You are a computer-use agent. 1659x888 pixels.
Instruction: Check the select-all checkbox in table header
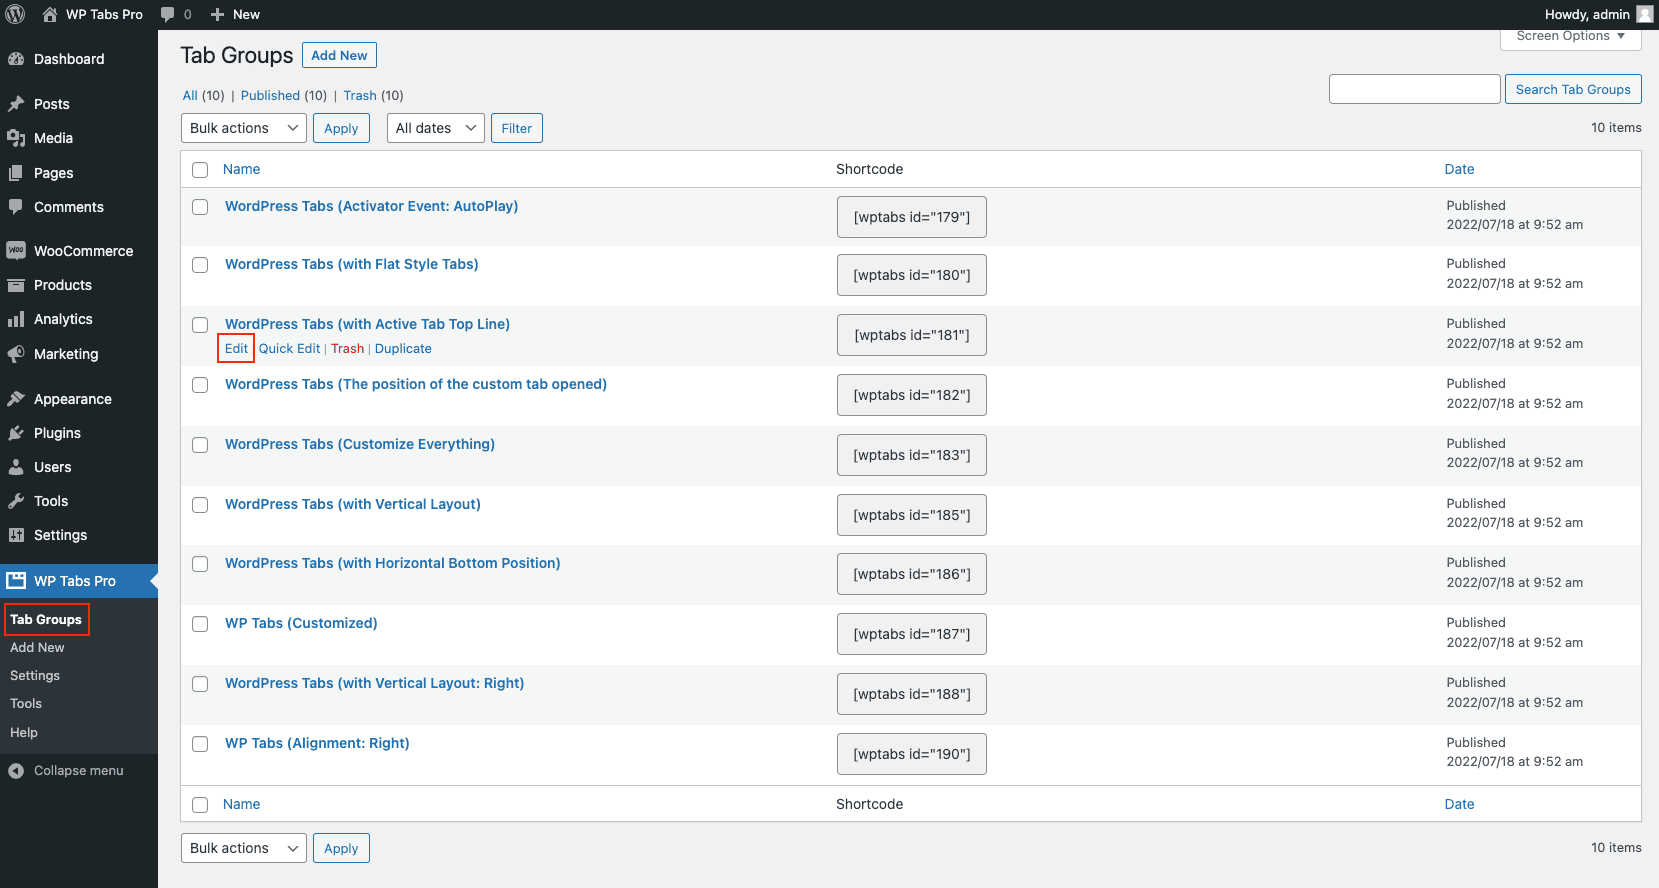point(200,170)
